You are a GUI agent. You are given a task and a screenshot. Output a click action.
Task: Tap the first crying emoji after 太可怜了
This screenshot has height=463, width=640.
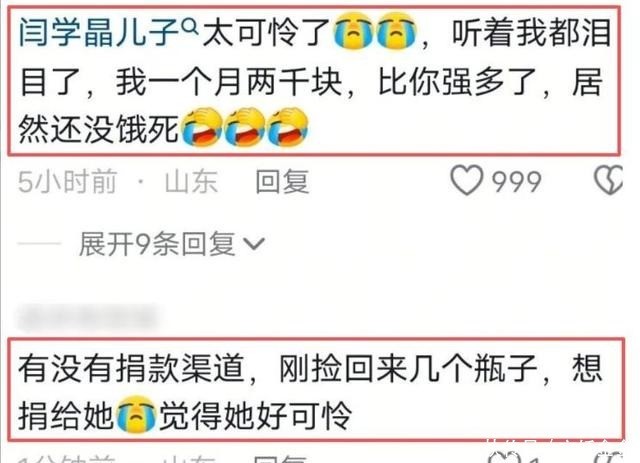353,31
